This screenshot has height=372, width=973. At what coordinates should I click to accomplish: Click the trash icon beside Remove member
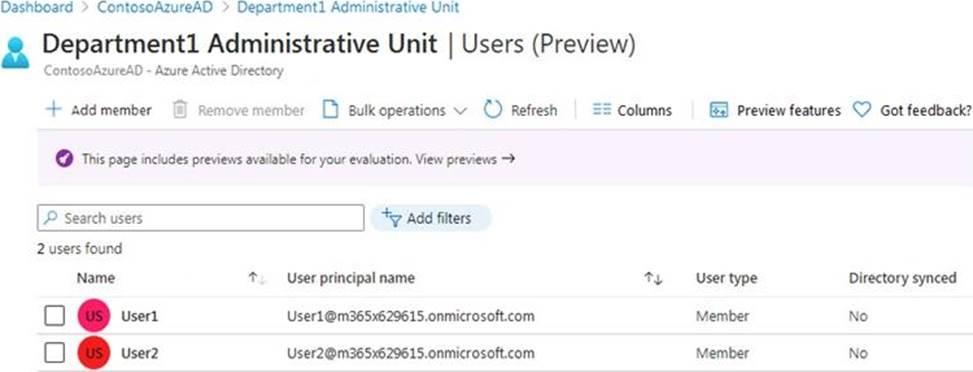179,110
